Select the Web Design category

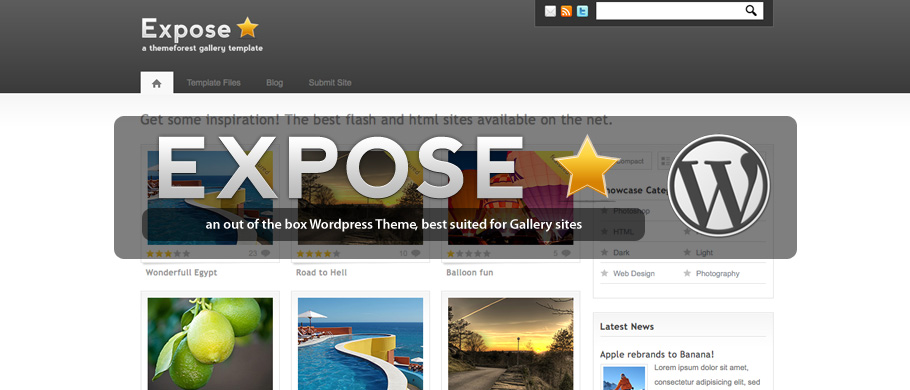coord(634,273)
